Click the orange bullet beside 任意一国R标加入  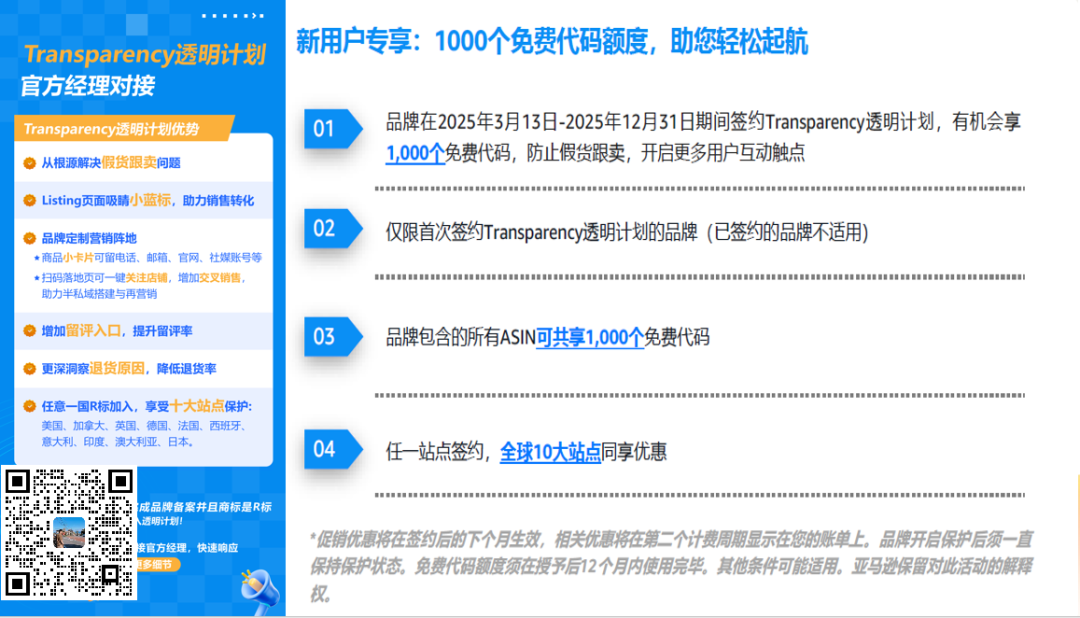(x=30, y=406)
